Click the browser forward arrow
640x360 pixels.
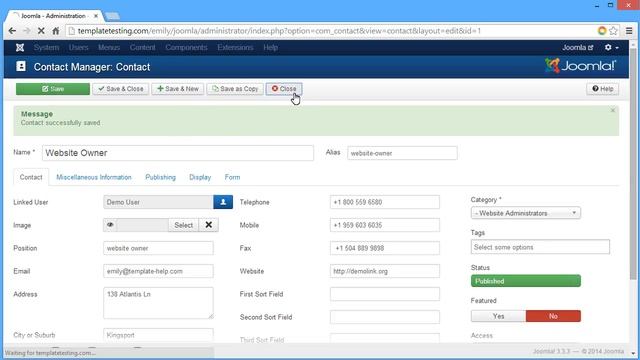27,31
